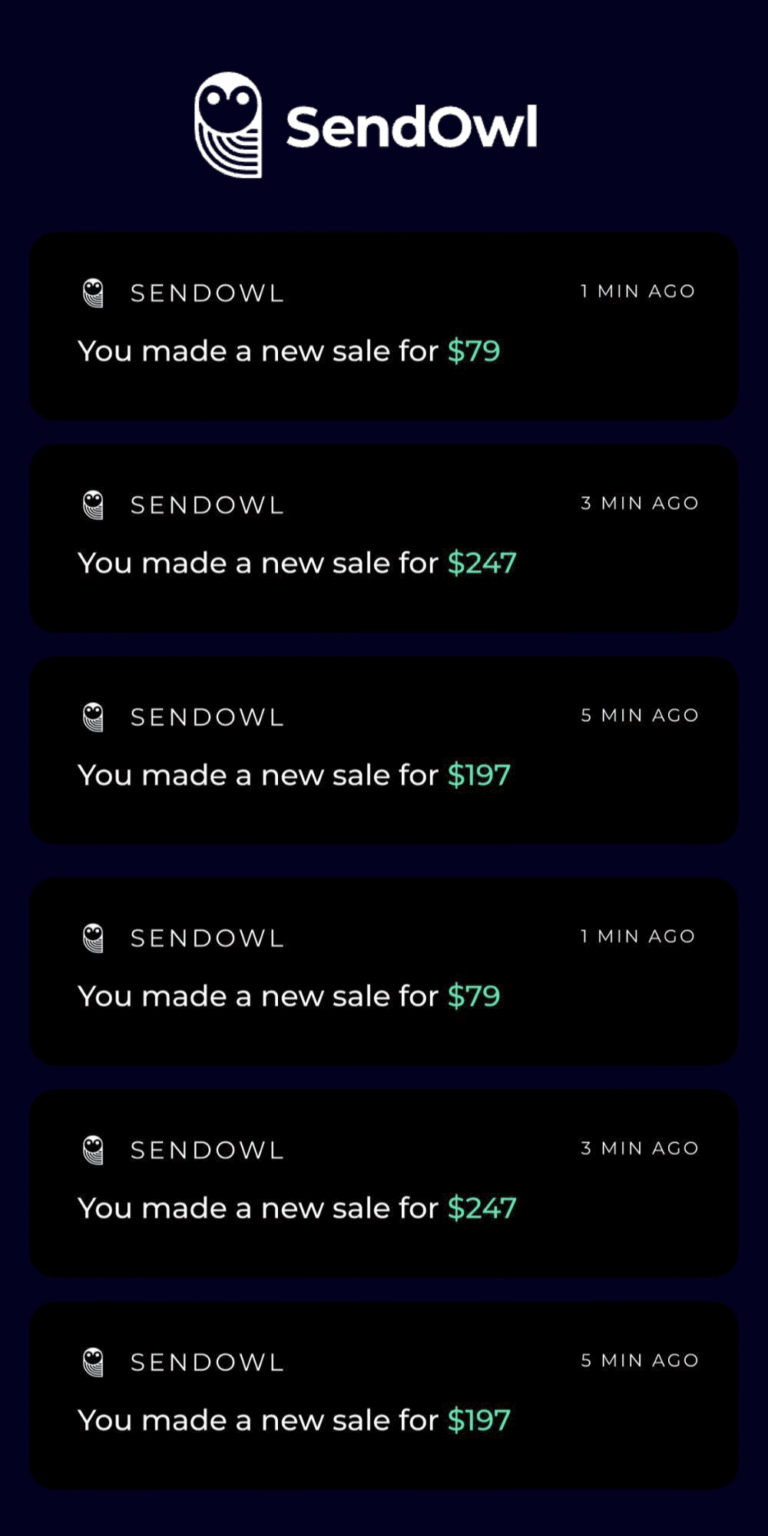The height and width of the screenshot is (1536, 768).
Task: Click the small owl icon in the last $79 notification
Action: [93, 938]
